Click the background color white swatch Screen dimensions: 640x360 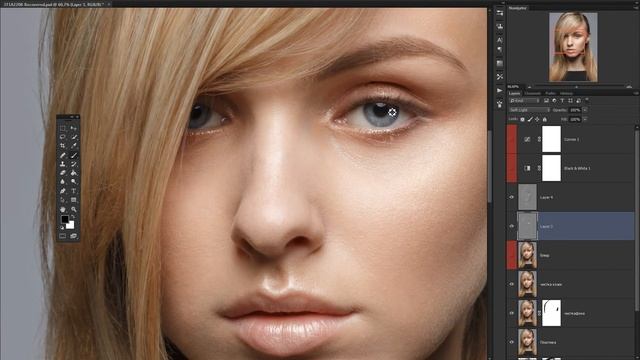(71, 225)
